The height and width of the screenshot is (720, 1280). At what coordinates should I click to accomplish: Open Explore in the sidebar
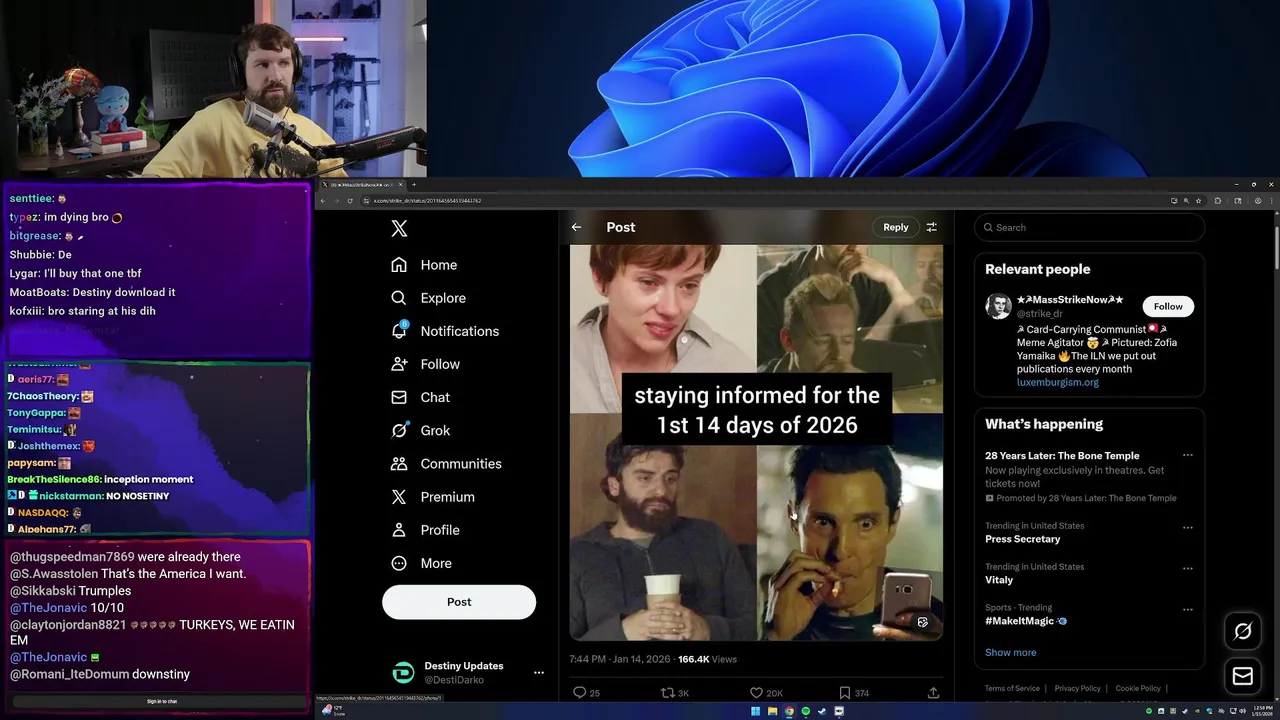pos(428,298)
